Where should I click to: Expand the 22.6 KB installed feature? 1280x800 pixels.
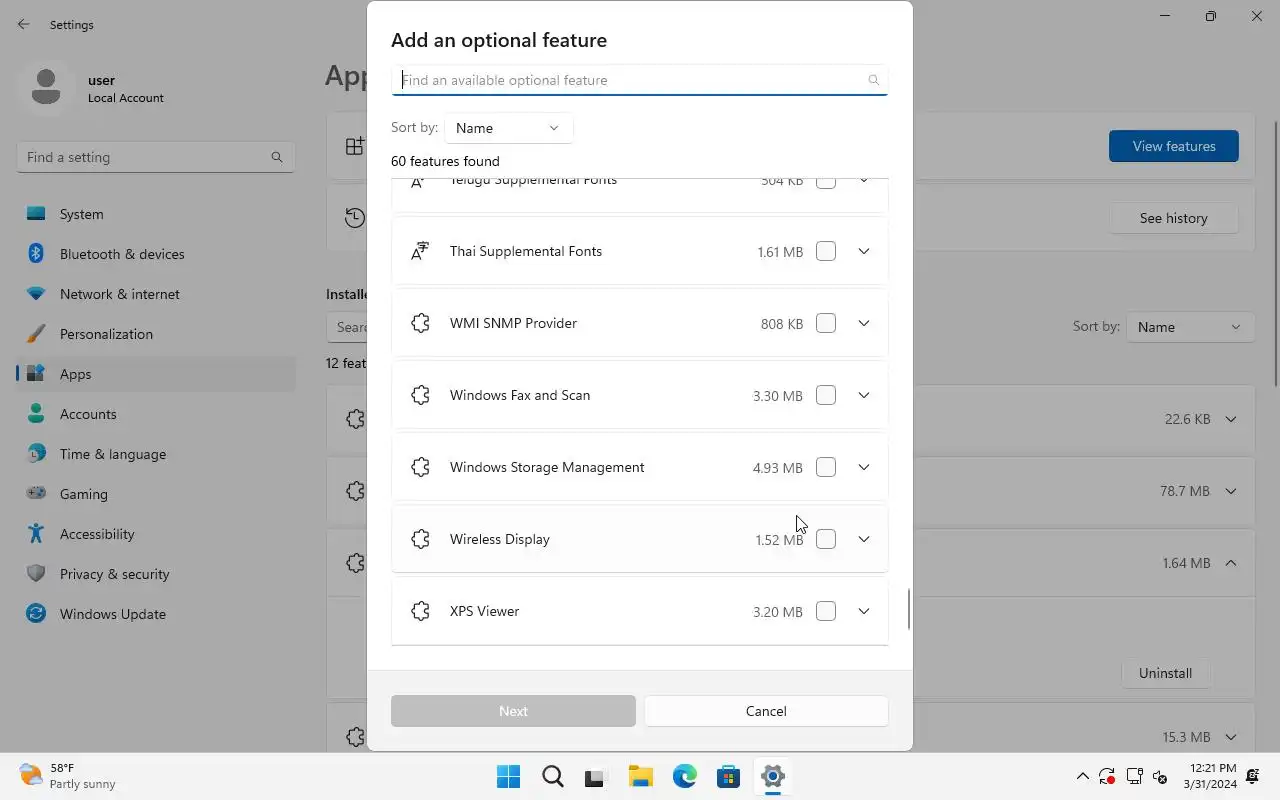click(x=1231, y=419)
